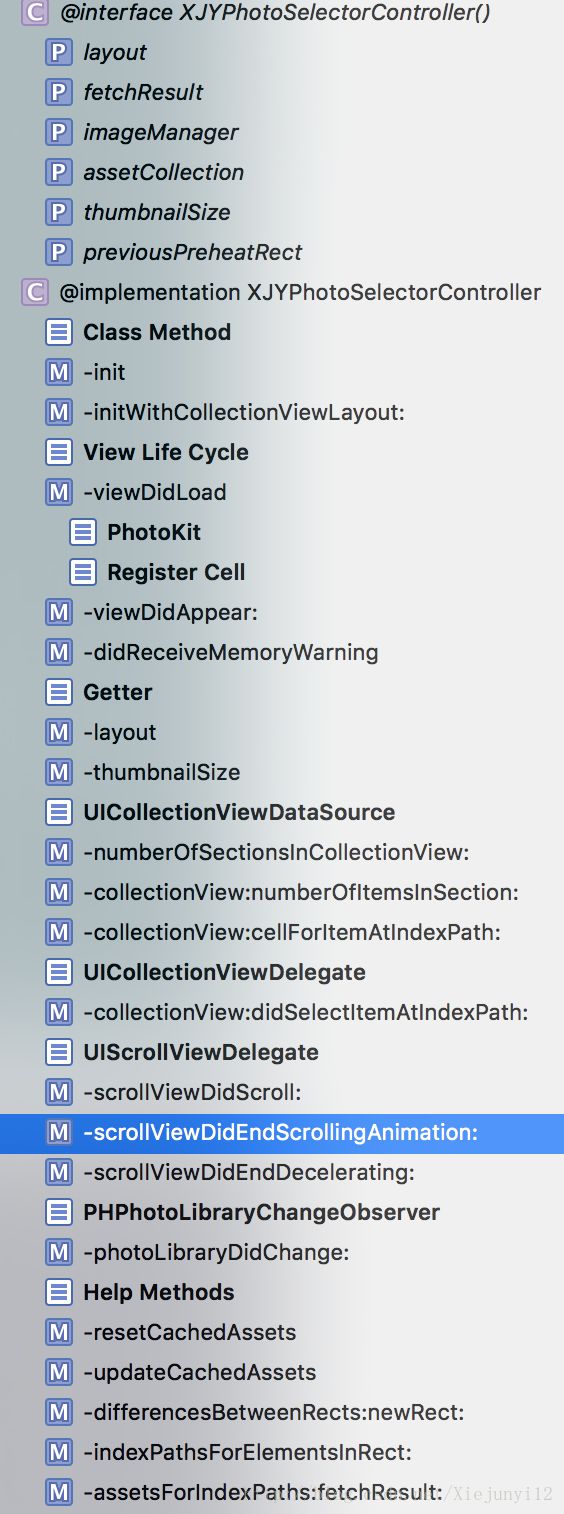The width and height of the screenshot is (564, 1514).
Task: Click the C icon beside @interface XJYPhotoSelectorController()
Action: click(35, 13)
